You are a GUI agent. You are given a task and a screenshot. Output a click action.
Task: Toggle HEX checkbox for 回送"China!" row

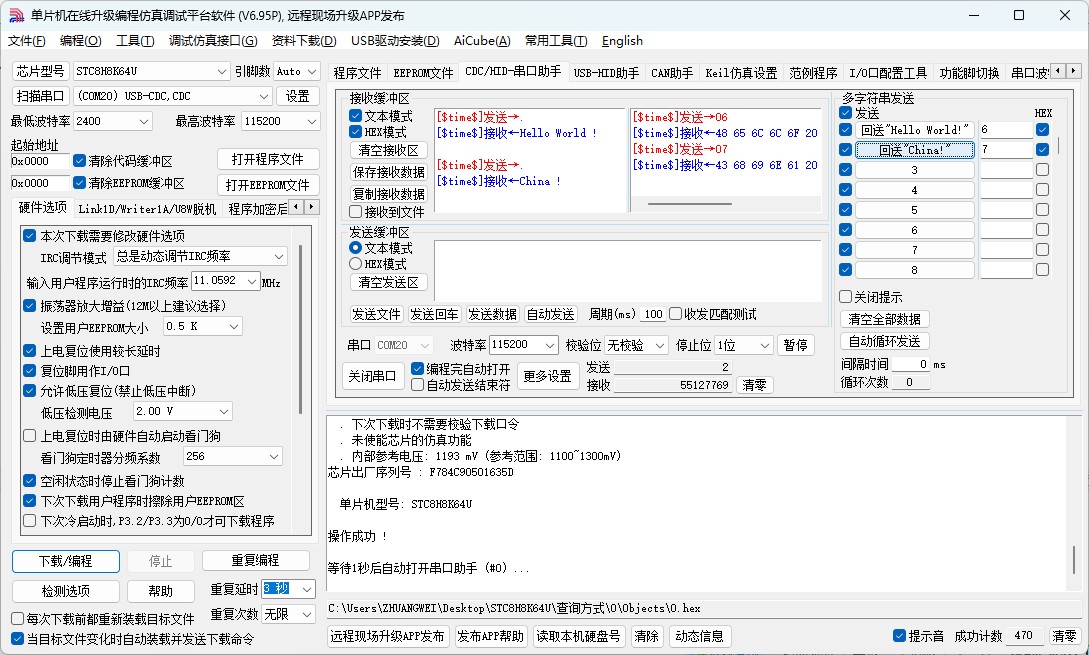click(x=1042, y=149)
